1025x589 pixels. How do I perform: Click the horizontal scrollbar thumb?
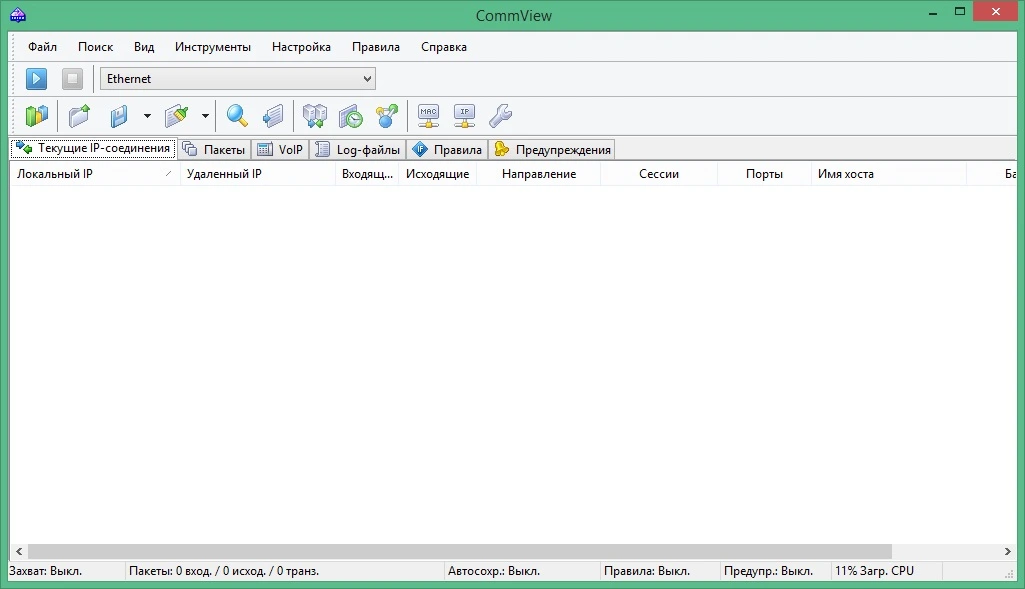point(460,552)
